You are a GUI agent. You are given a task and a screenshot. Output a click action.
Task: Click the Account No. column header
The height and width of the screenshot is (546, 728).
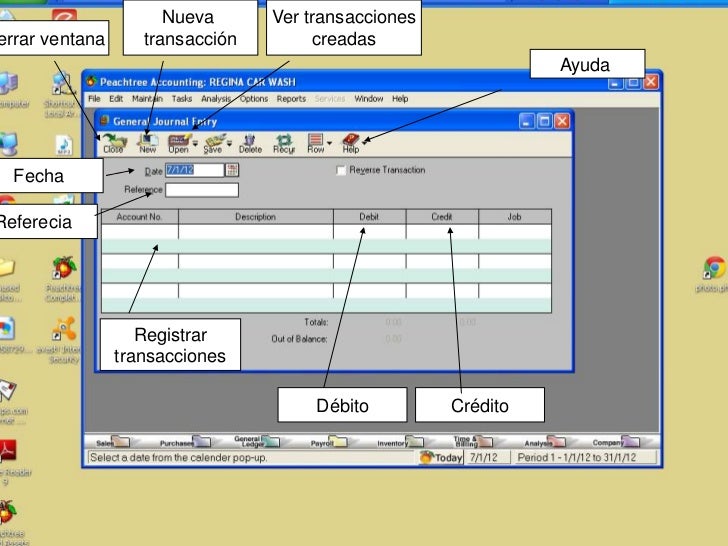(140, 217)
